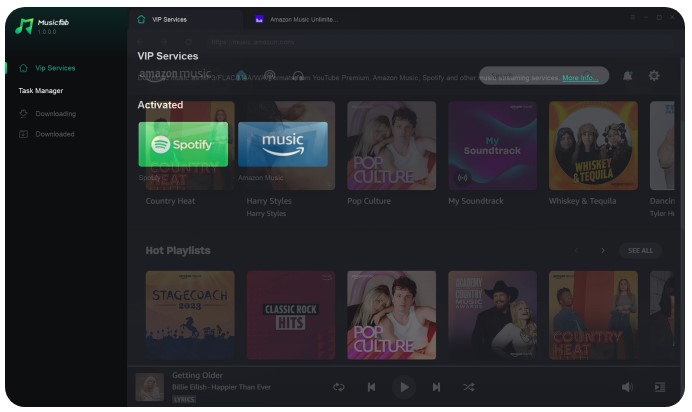Click the home icon on VIP Services tab
Screen dimensions: 692x412
click(141, 19)
